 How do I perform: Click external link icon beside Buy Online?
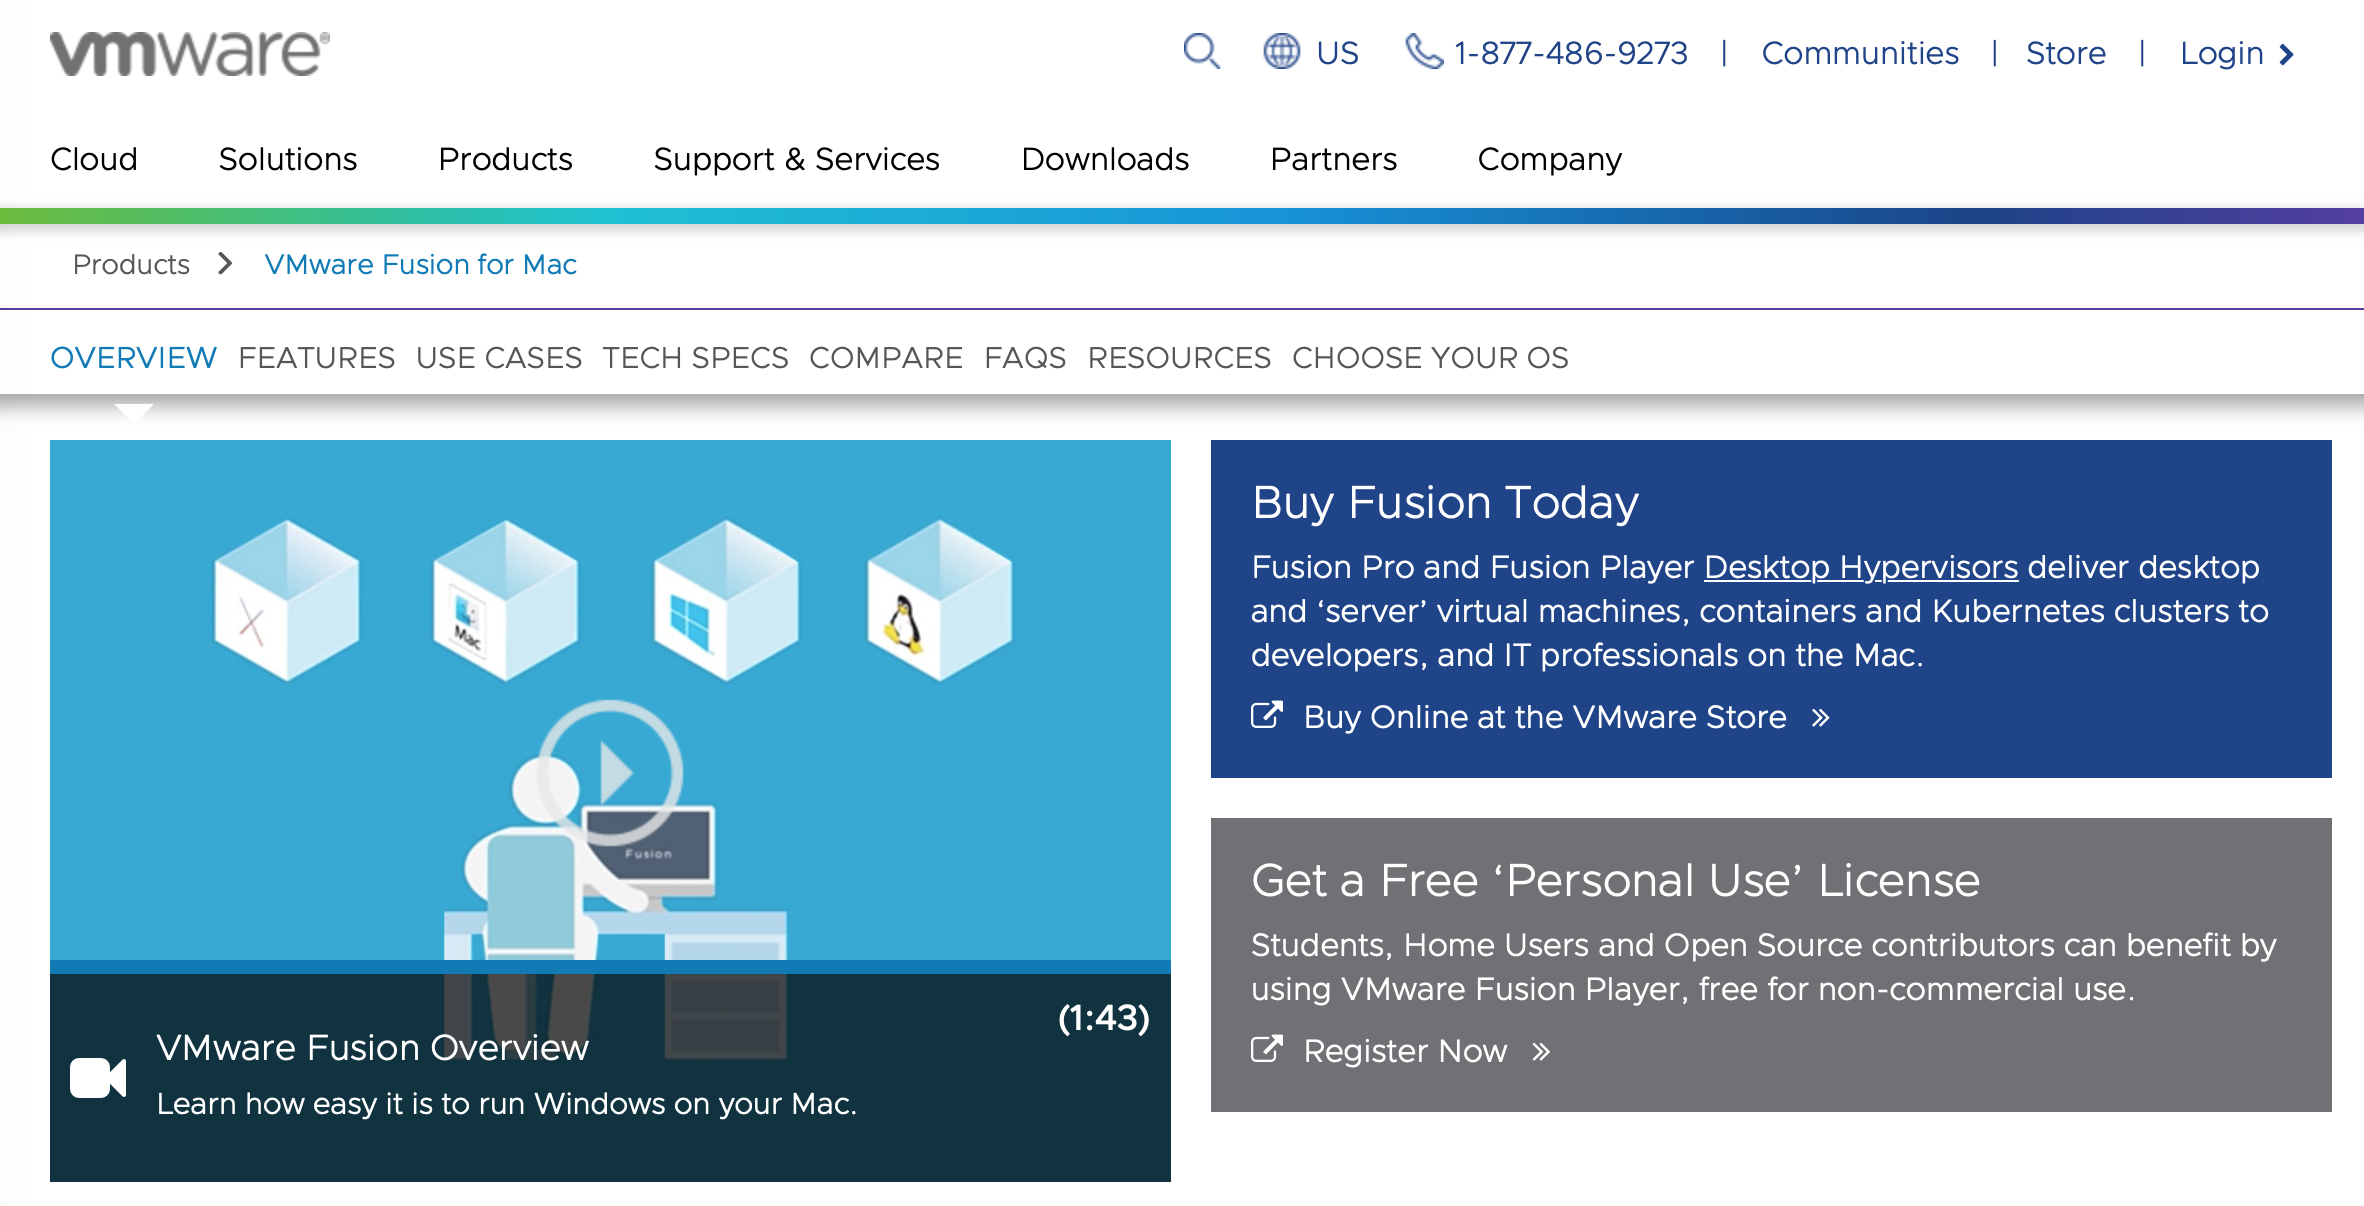pyautogui.click(x=1267, y=715)
